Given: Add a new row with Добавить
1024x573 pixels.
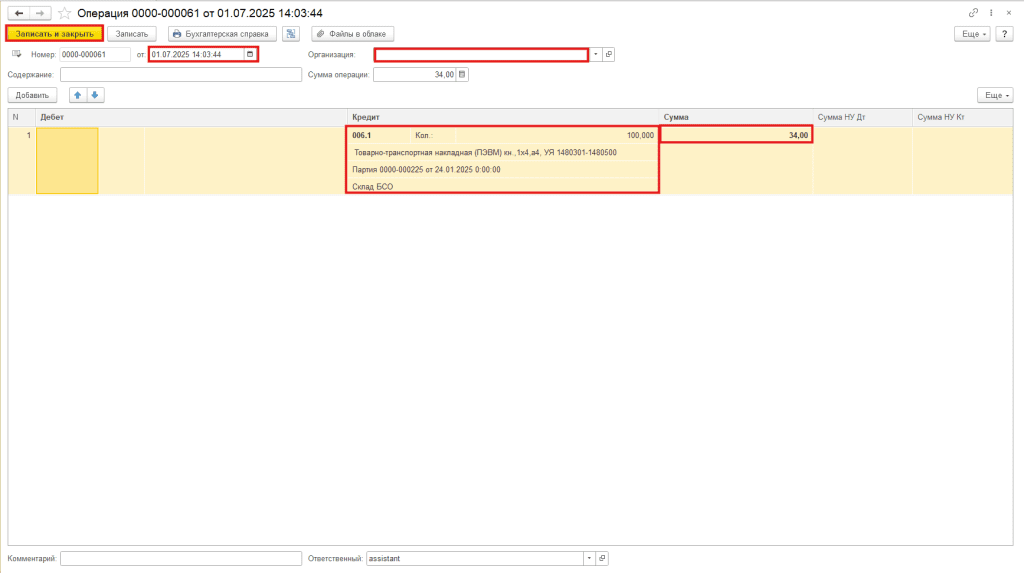Looking at the screenshot, I should 32,95.
